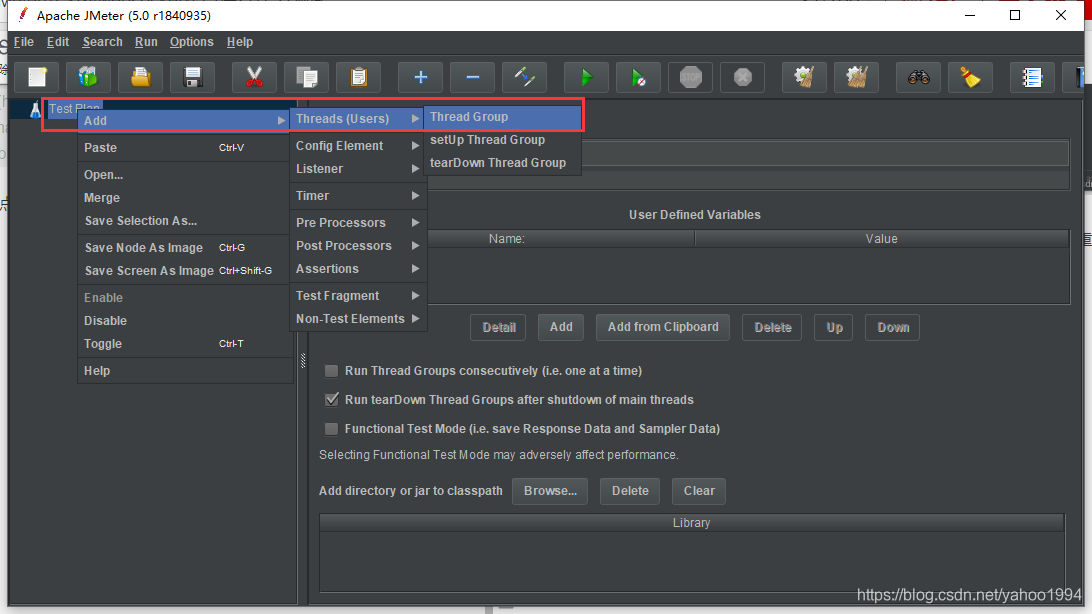Image resolution: width=1092 pixels, height=614 pixels.
Task: Click the Save floppy disk icon
Action: [x=193, y=77]
